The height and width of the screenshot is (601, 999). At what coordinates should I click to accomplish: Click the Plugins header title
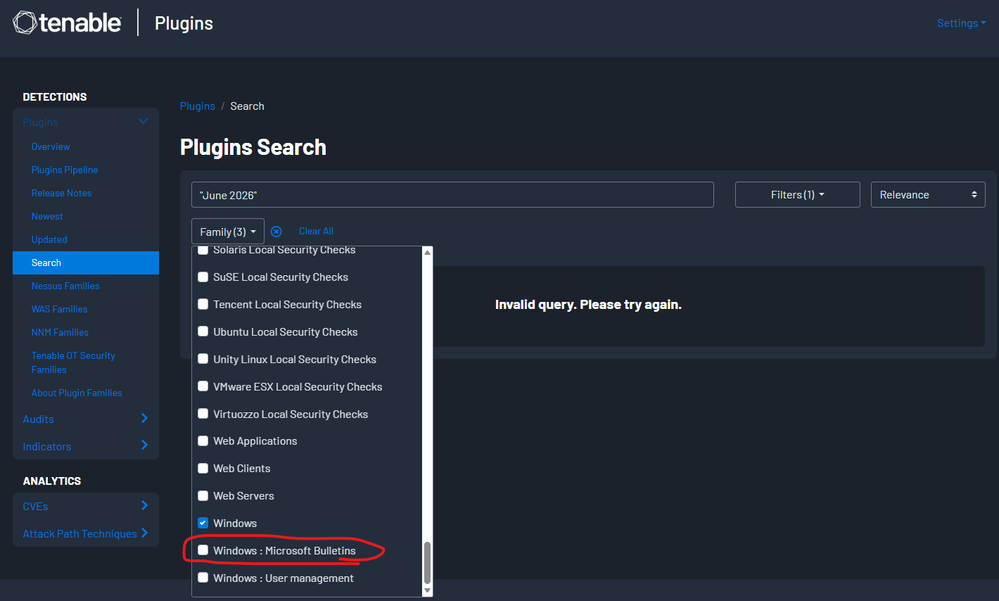(183, 23)
